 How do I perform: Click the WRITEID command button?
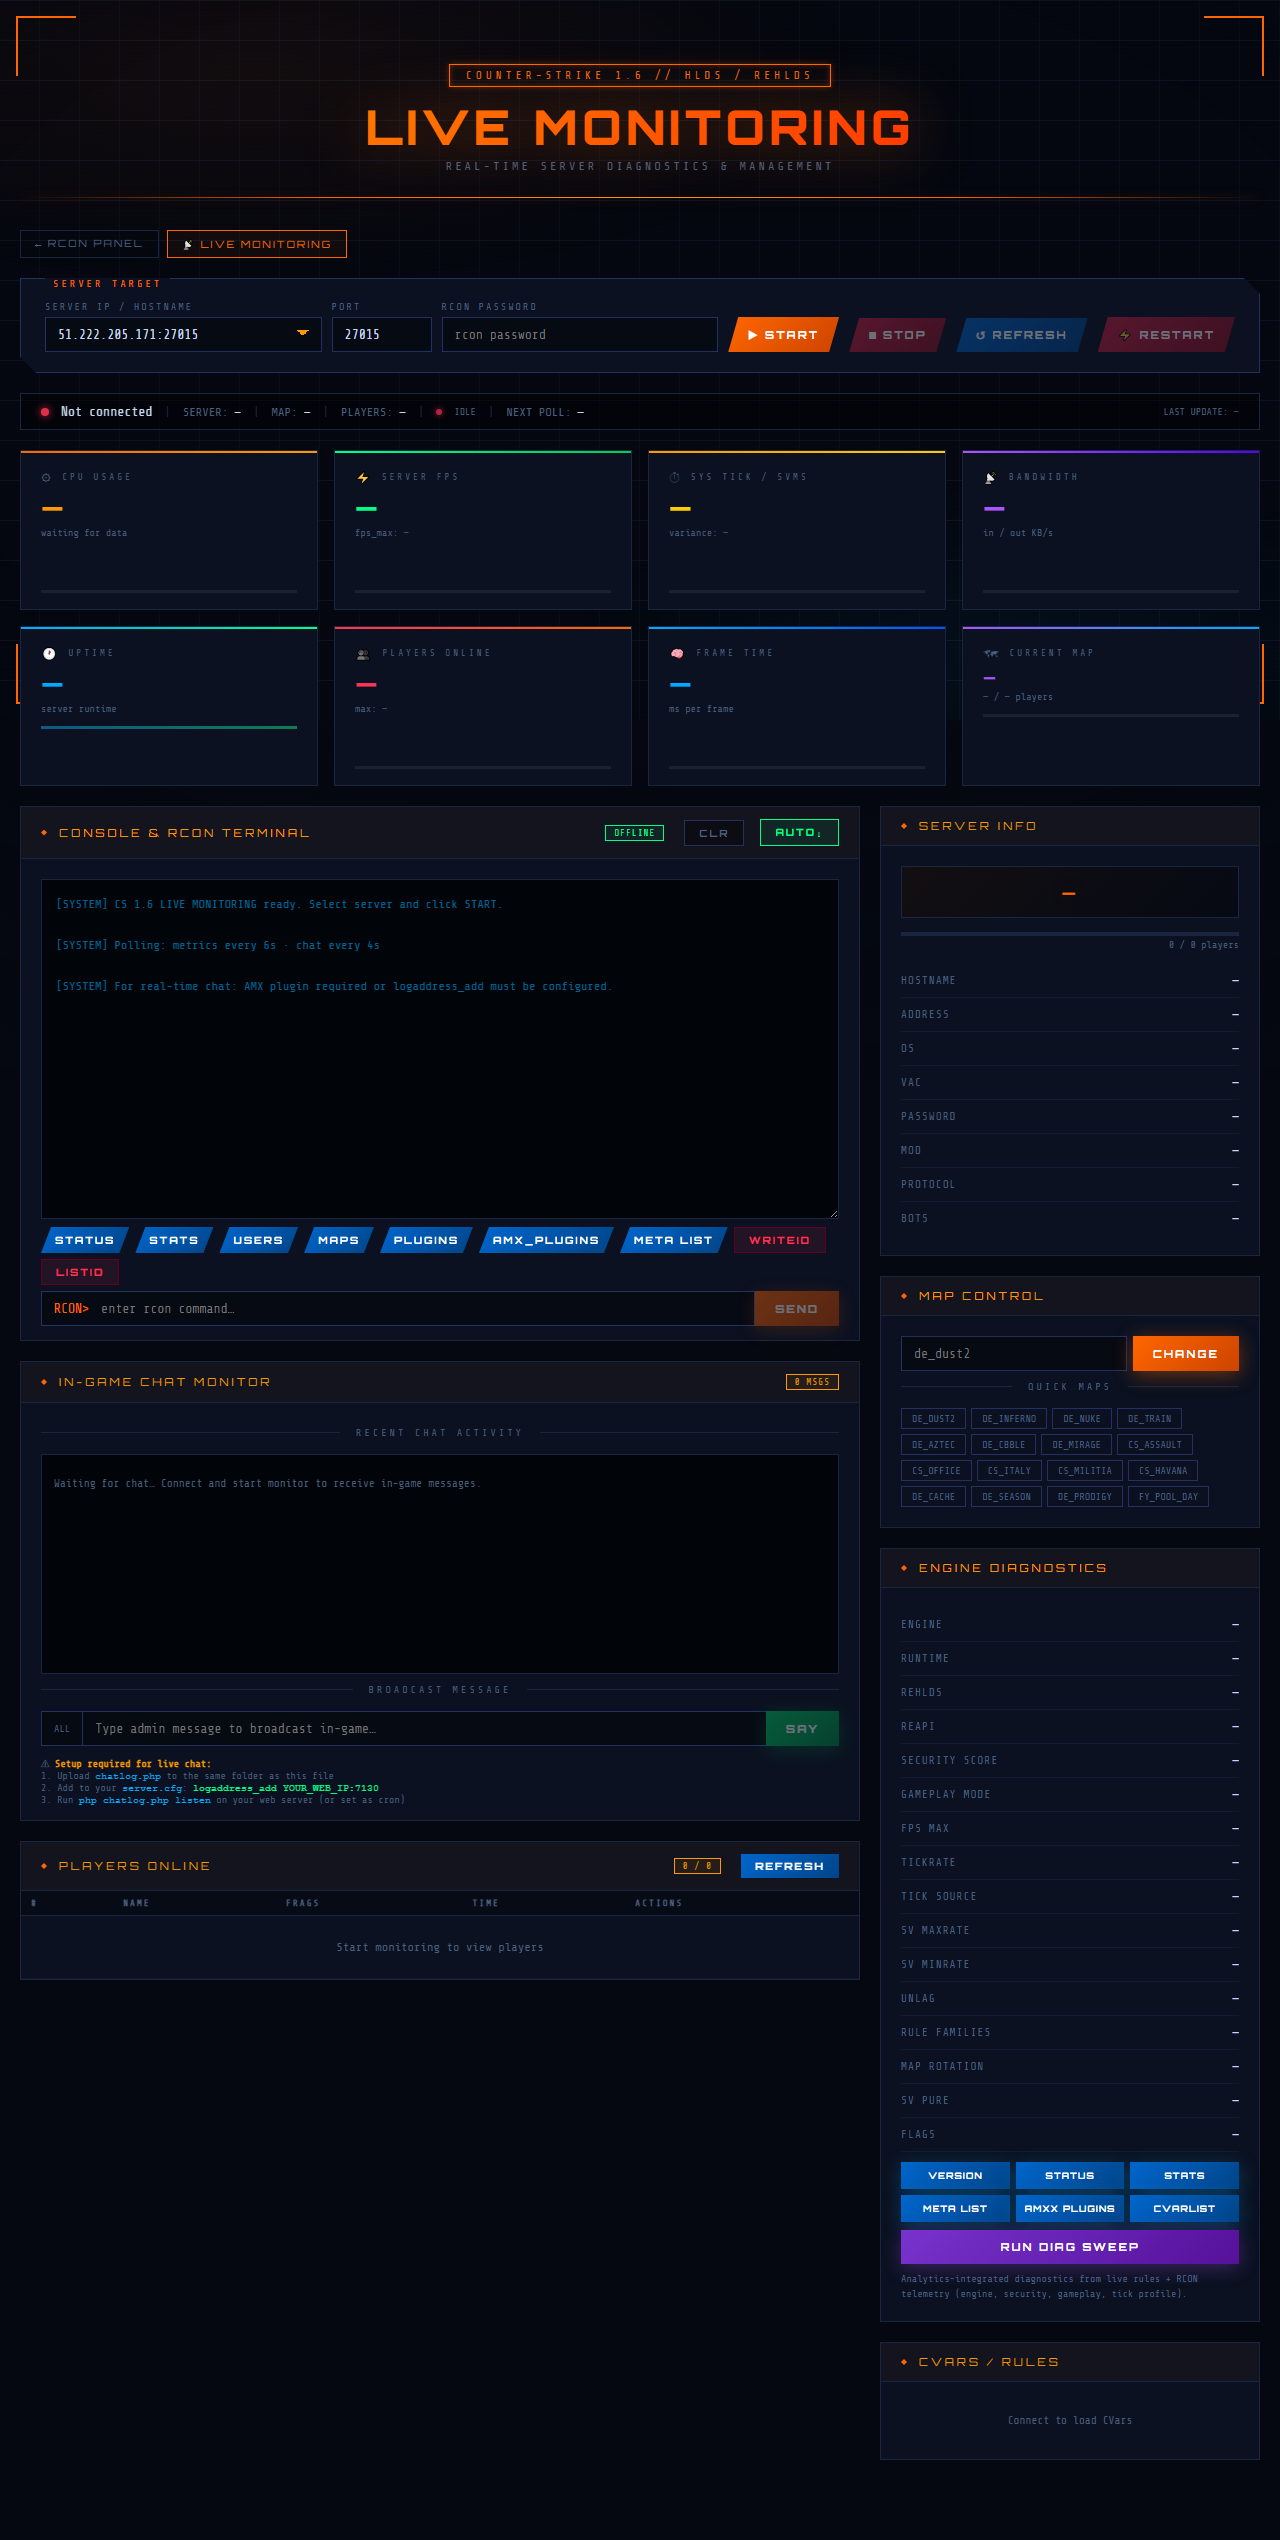[x=780, y=1240]
